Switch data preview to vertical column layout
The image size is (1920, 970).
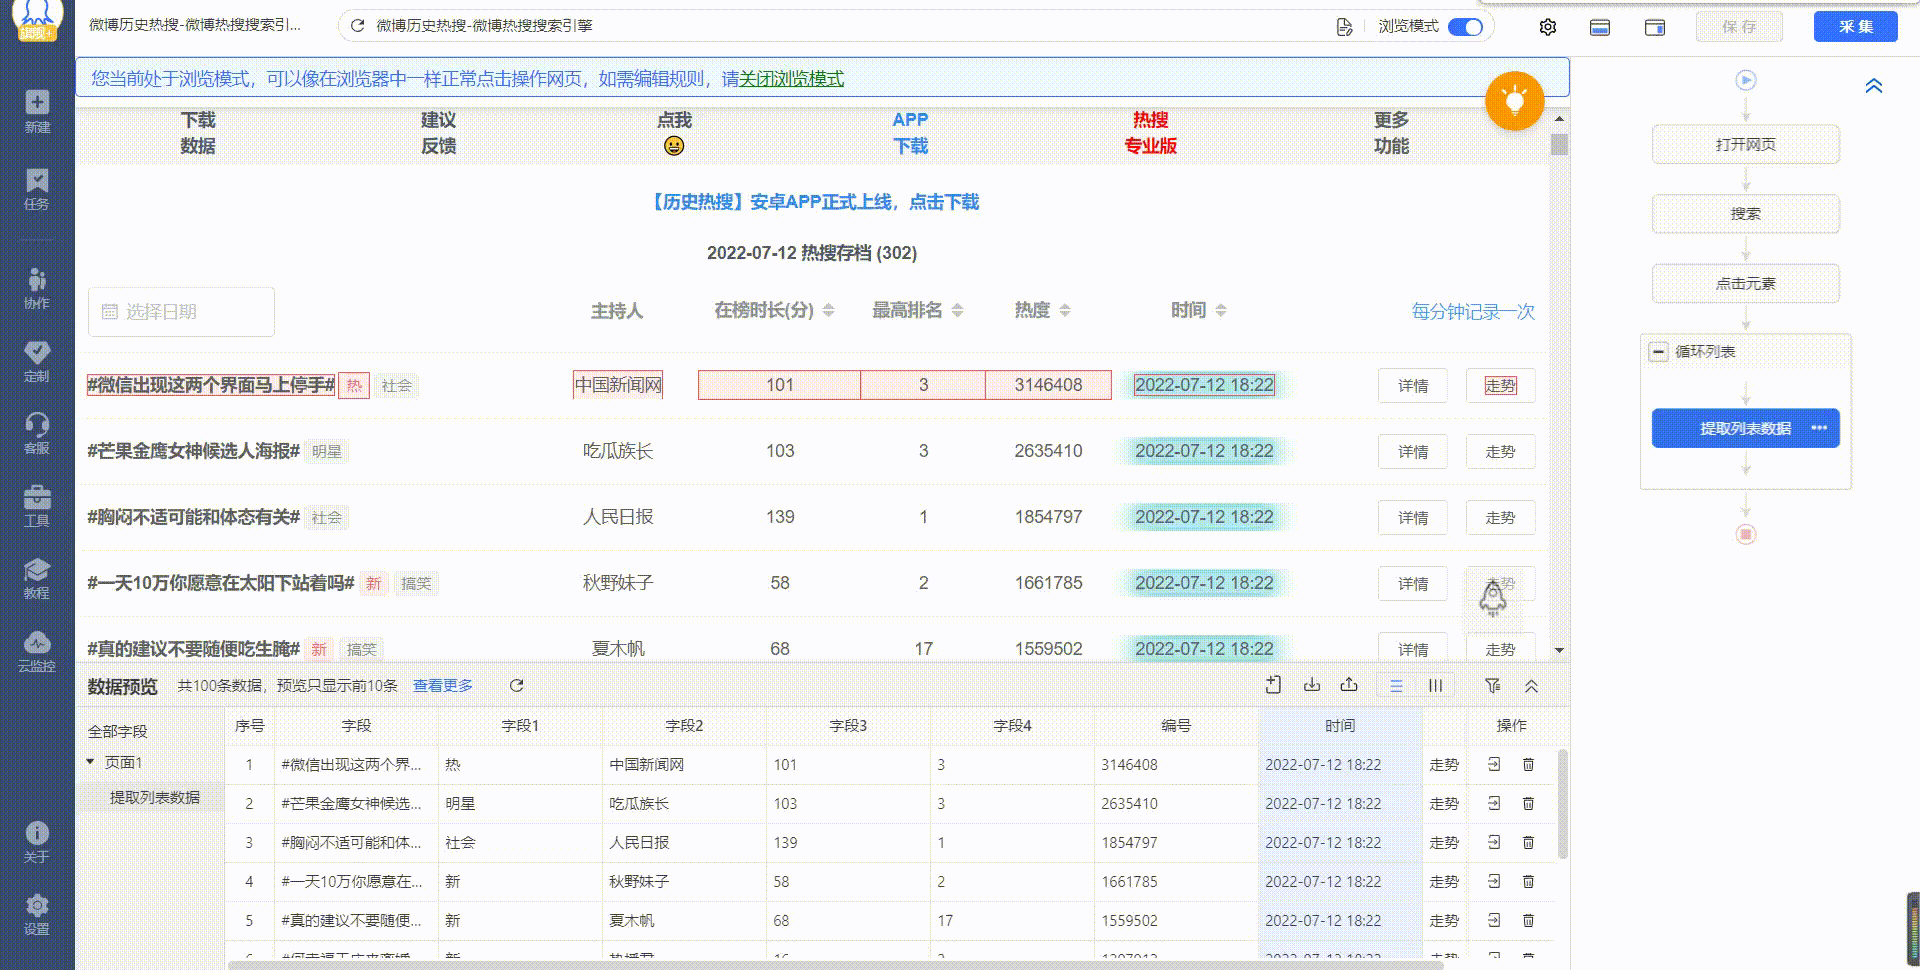1435,686
